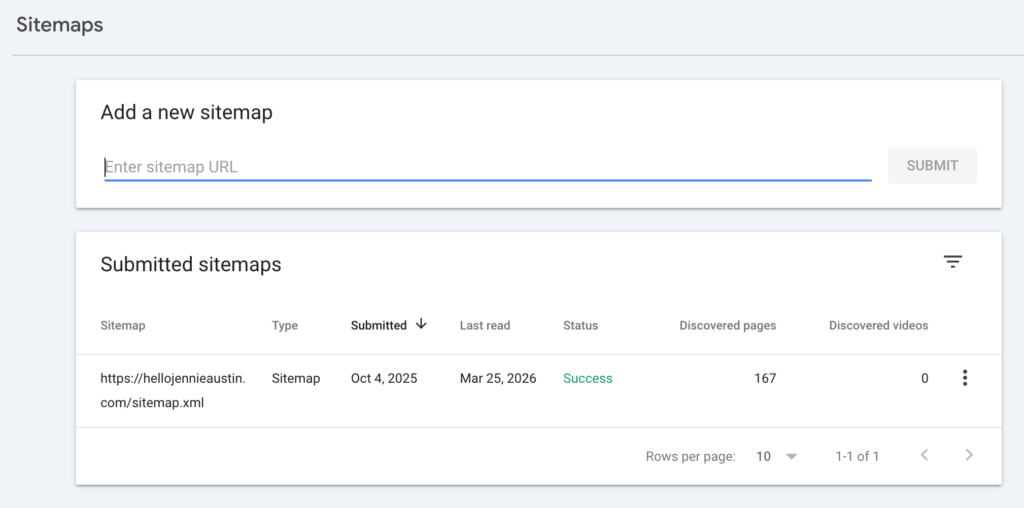Select the Discovered pages column header
This screenshot has width=1024, height=508.
(727, 325)
